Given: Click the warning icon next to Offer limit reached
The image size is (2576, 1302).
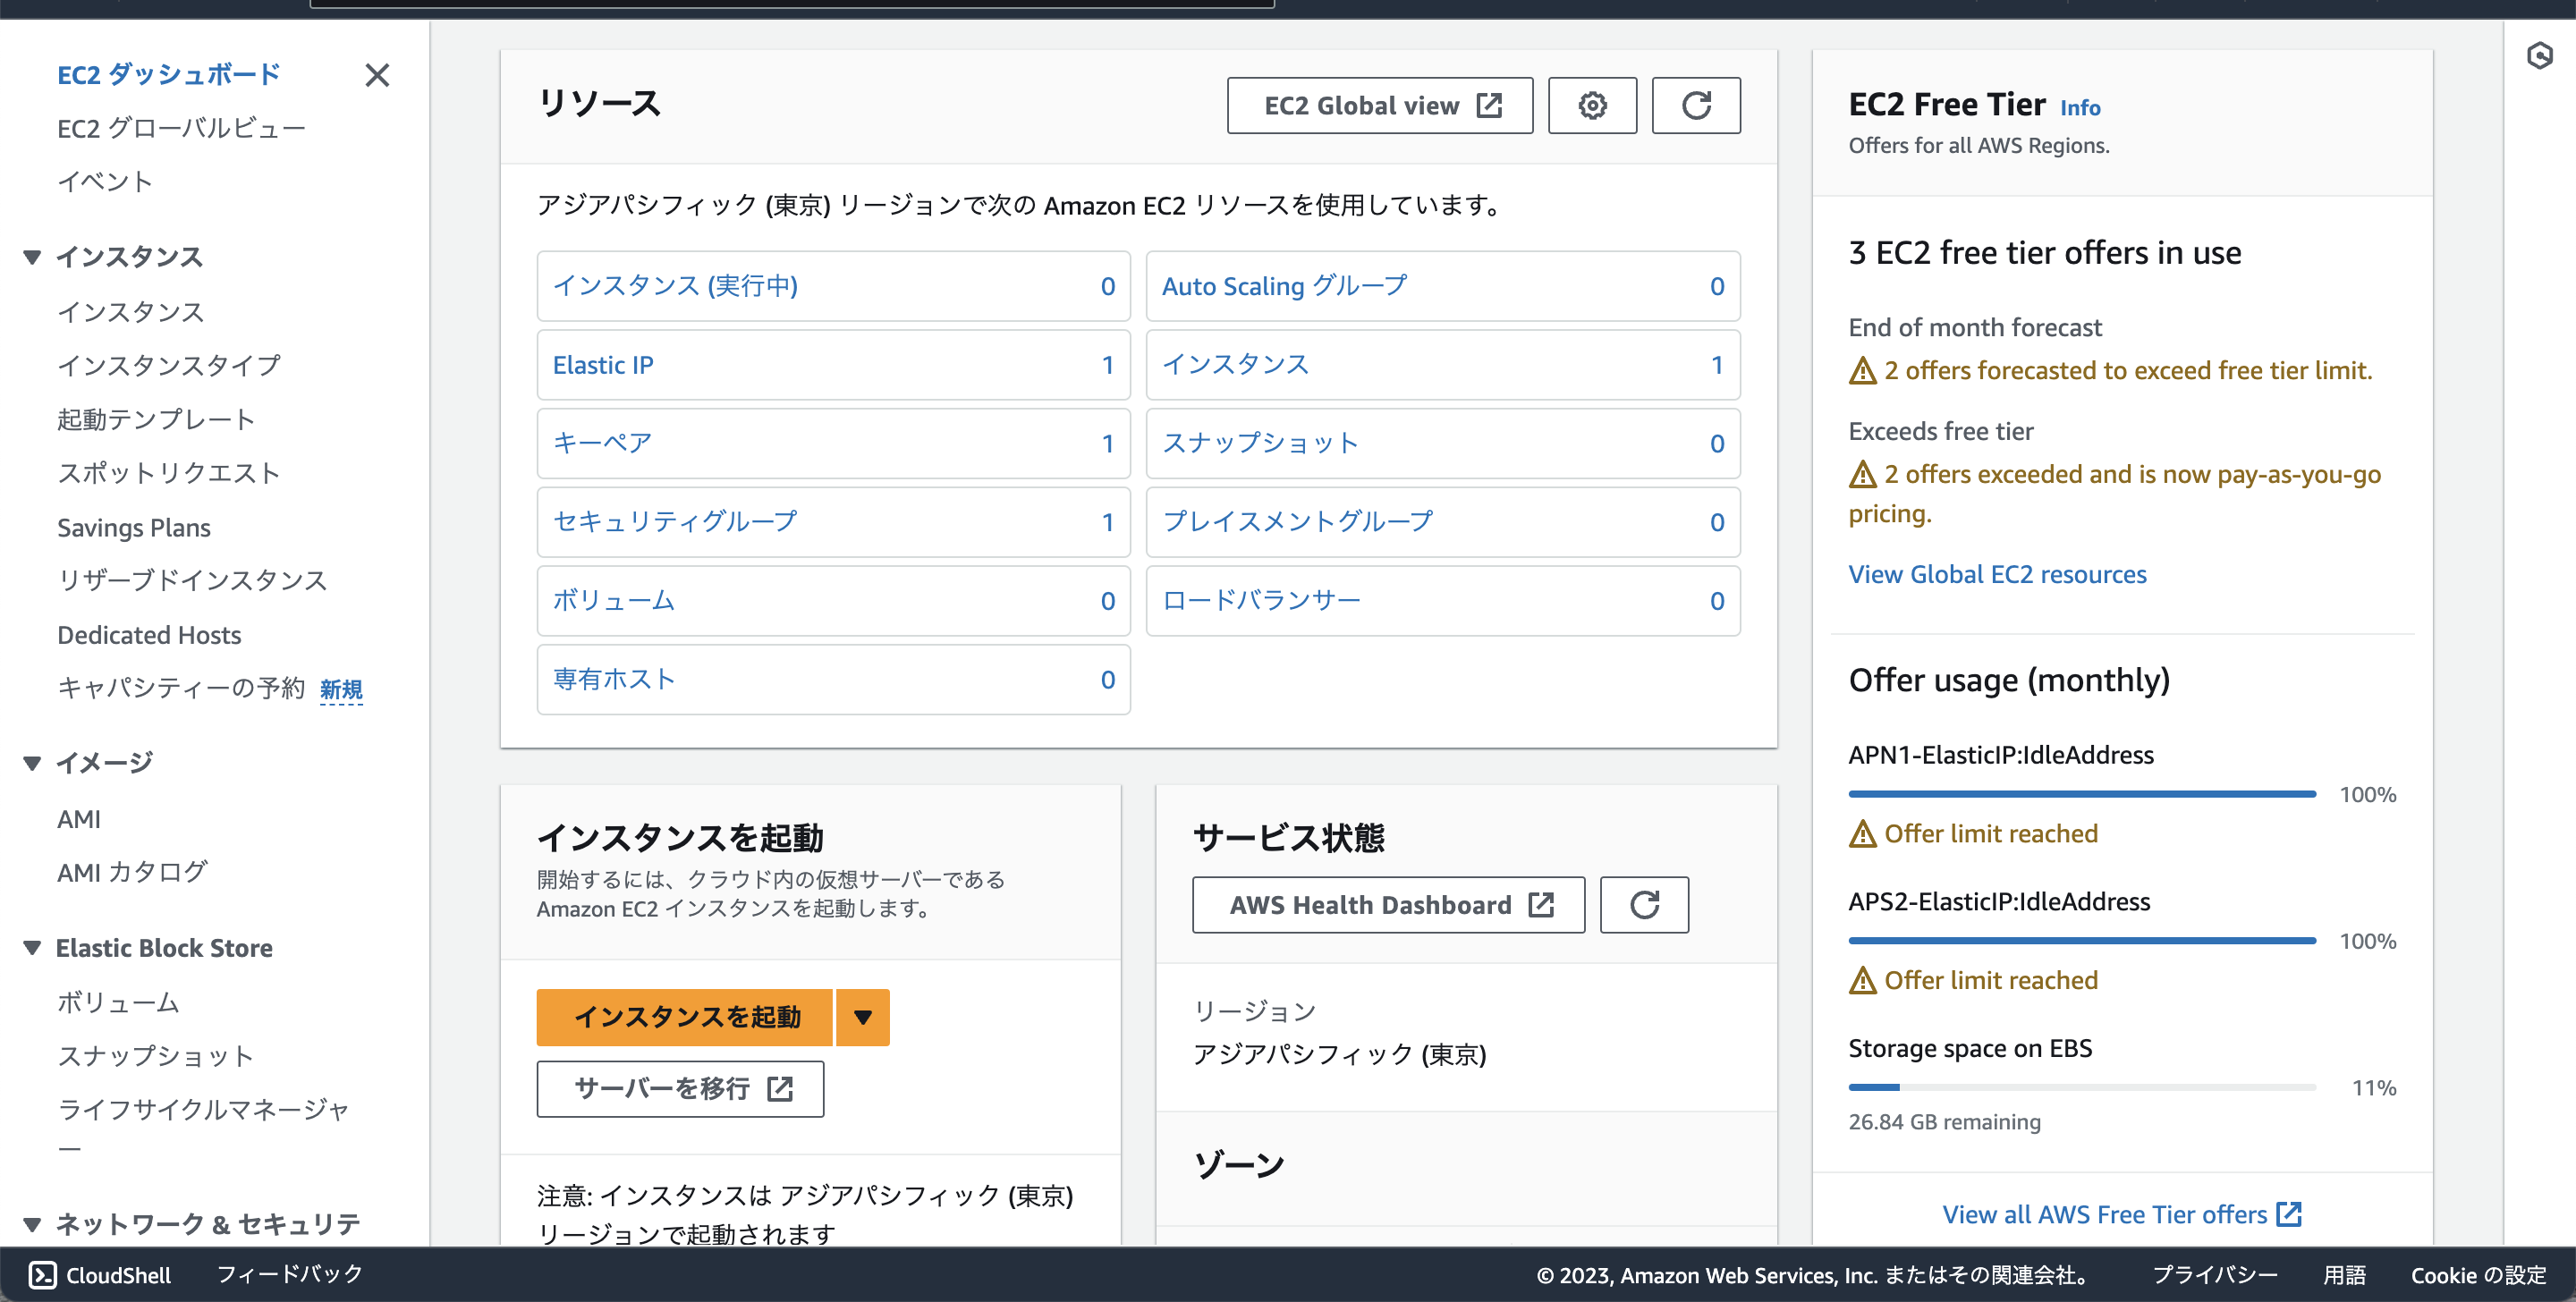Looking at the screenshot, I should [1862, 833].
